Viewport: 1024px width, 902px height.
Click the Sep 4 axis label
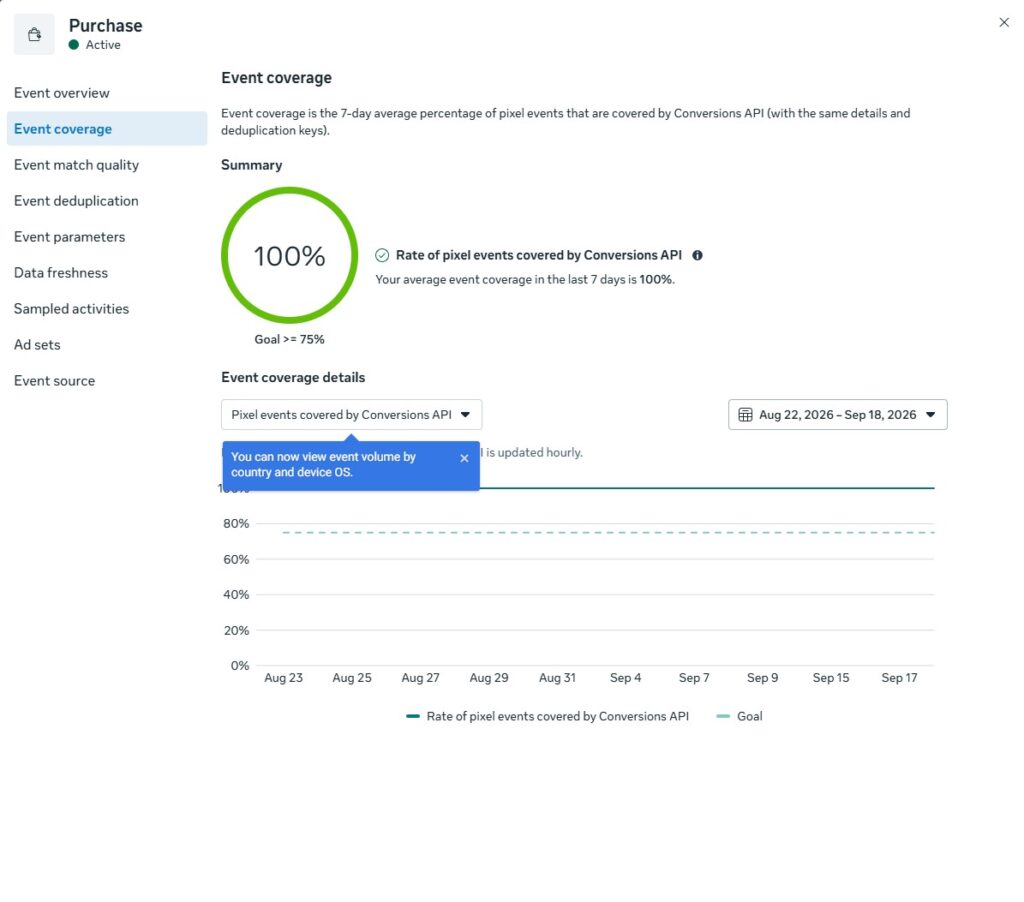(x=626, y=678)
